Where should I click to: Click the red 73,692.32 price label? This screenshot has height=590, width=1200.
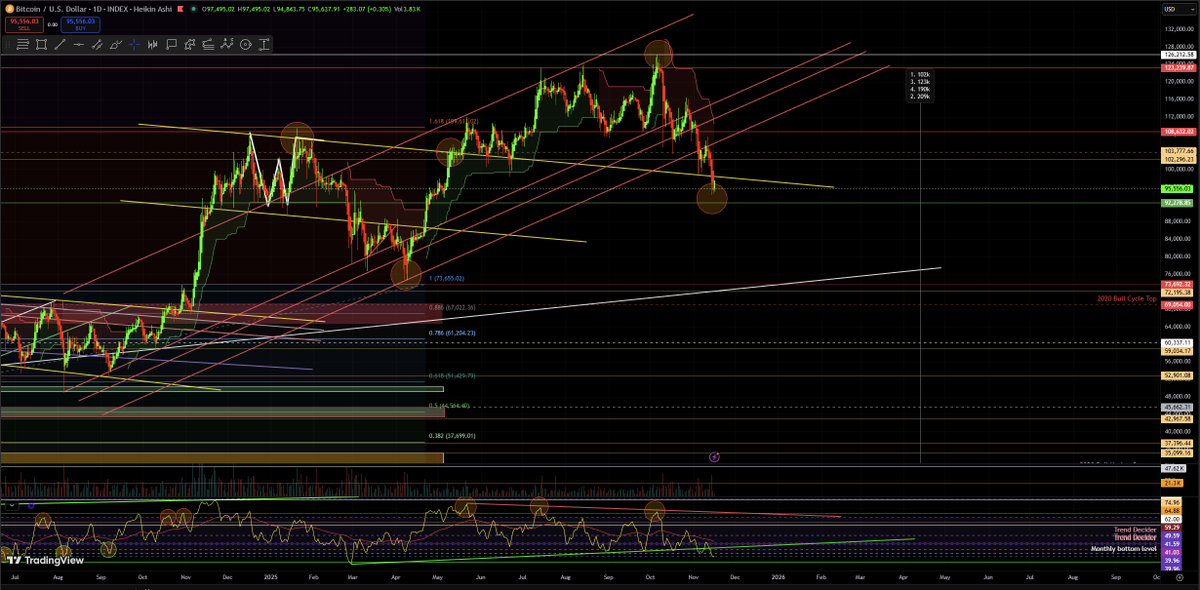[x=1178, y=284]
